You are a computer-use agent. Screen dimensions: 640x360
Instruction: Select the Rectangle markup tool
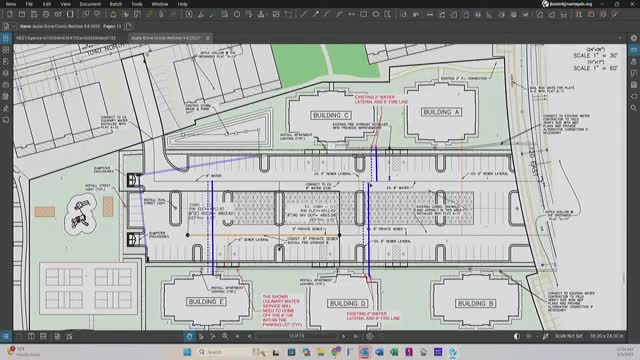(363, 14)
